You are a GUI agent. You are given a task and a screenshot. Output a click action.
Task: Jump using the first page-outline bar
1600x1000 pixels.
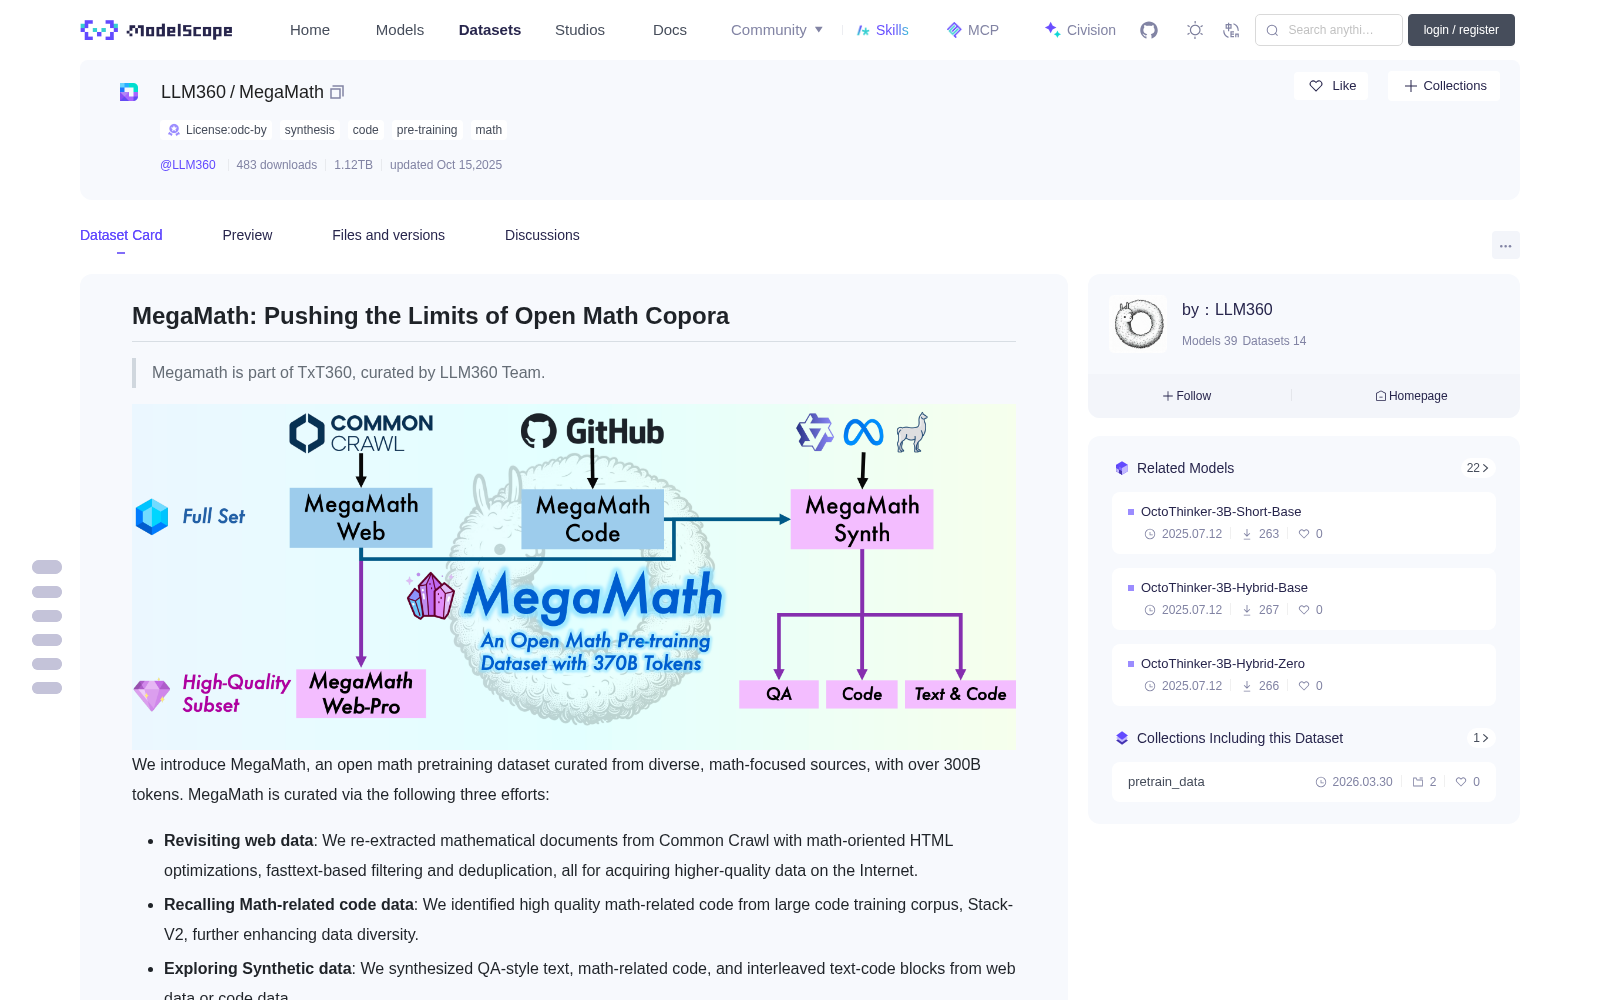point(47,567)
